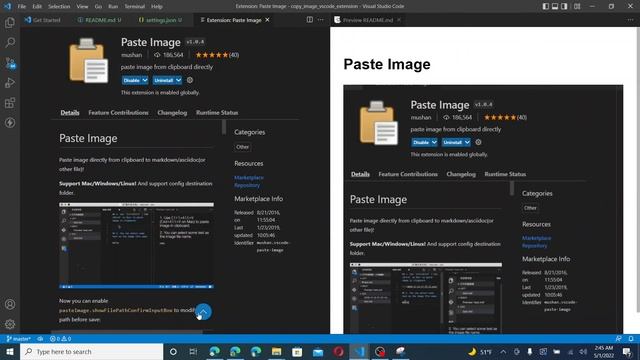Click the blue scroll-to-top round button

tap(203, 312)
